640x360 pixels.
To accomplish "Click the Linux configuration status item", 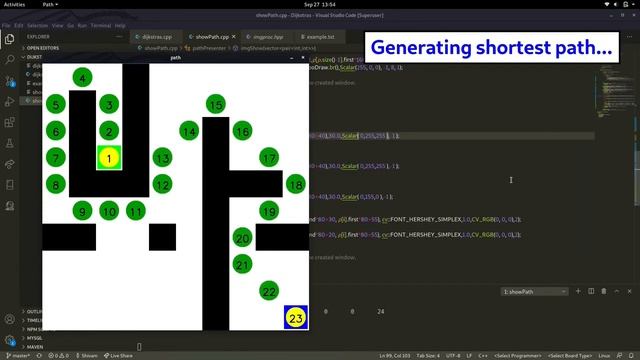I will (x=604, y=356).
